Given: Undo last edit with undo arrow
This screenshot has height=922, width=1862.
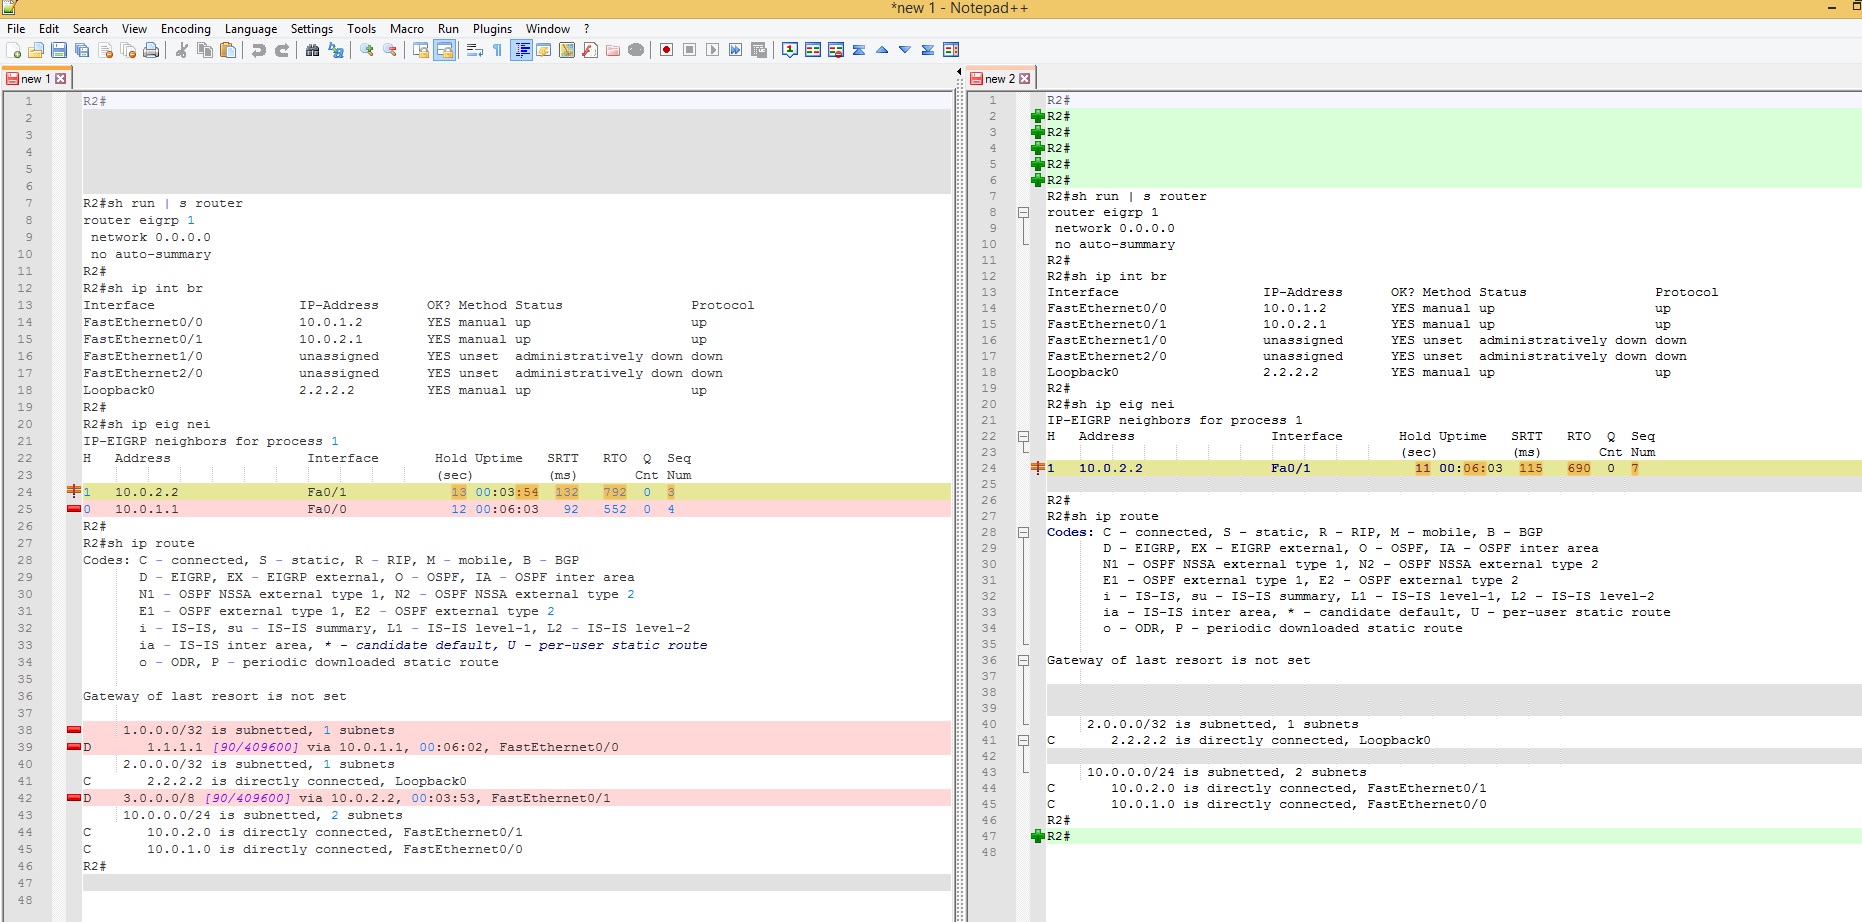Looking at the screenshot, I should pos(259,50).
